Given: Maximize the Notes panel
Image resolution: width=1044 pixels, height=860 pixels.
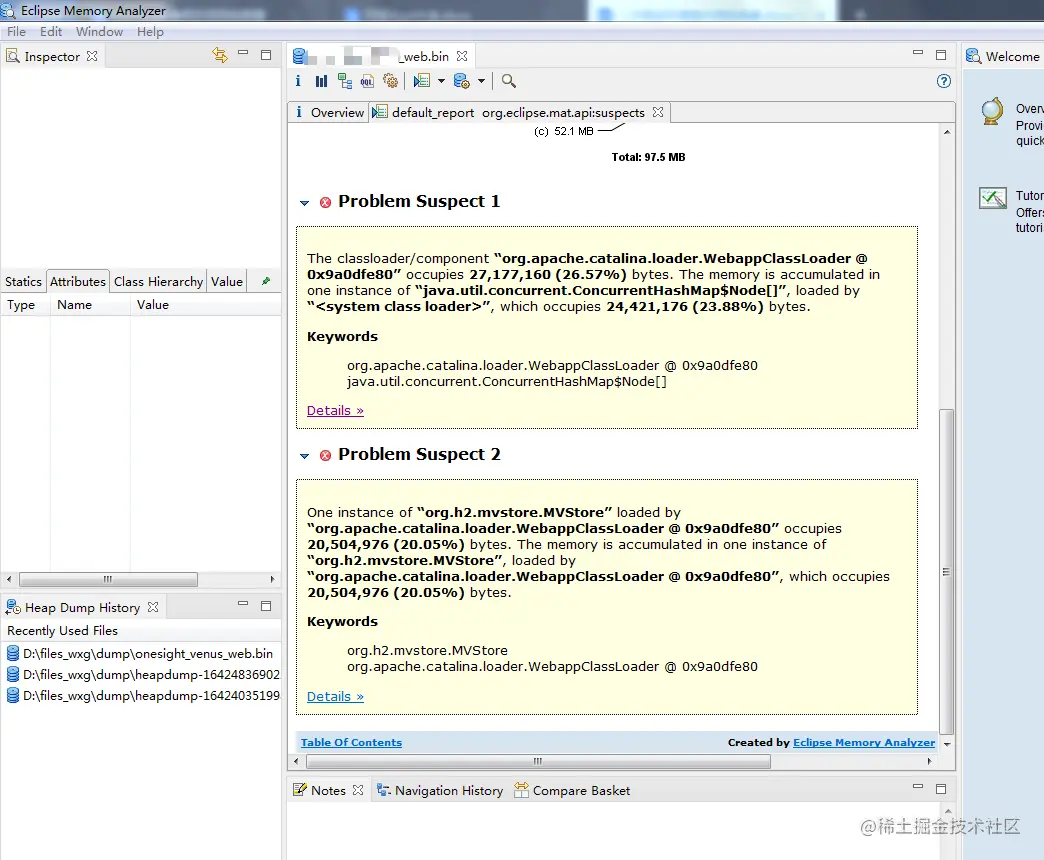Looking at the screenshot, I should [941, 789].
